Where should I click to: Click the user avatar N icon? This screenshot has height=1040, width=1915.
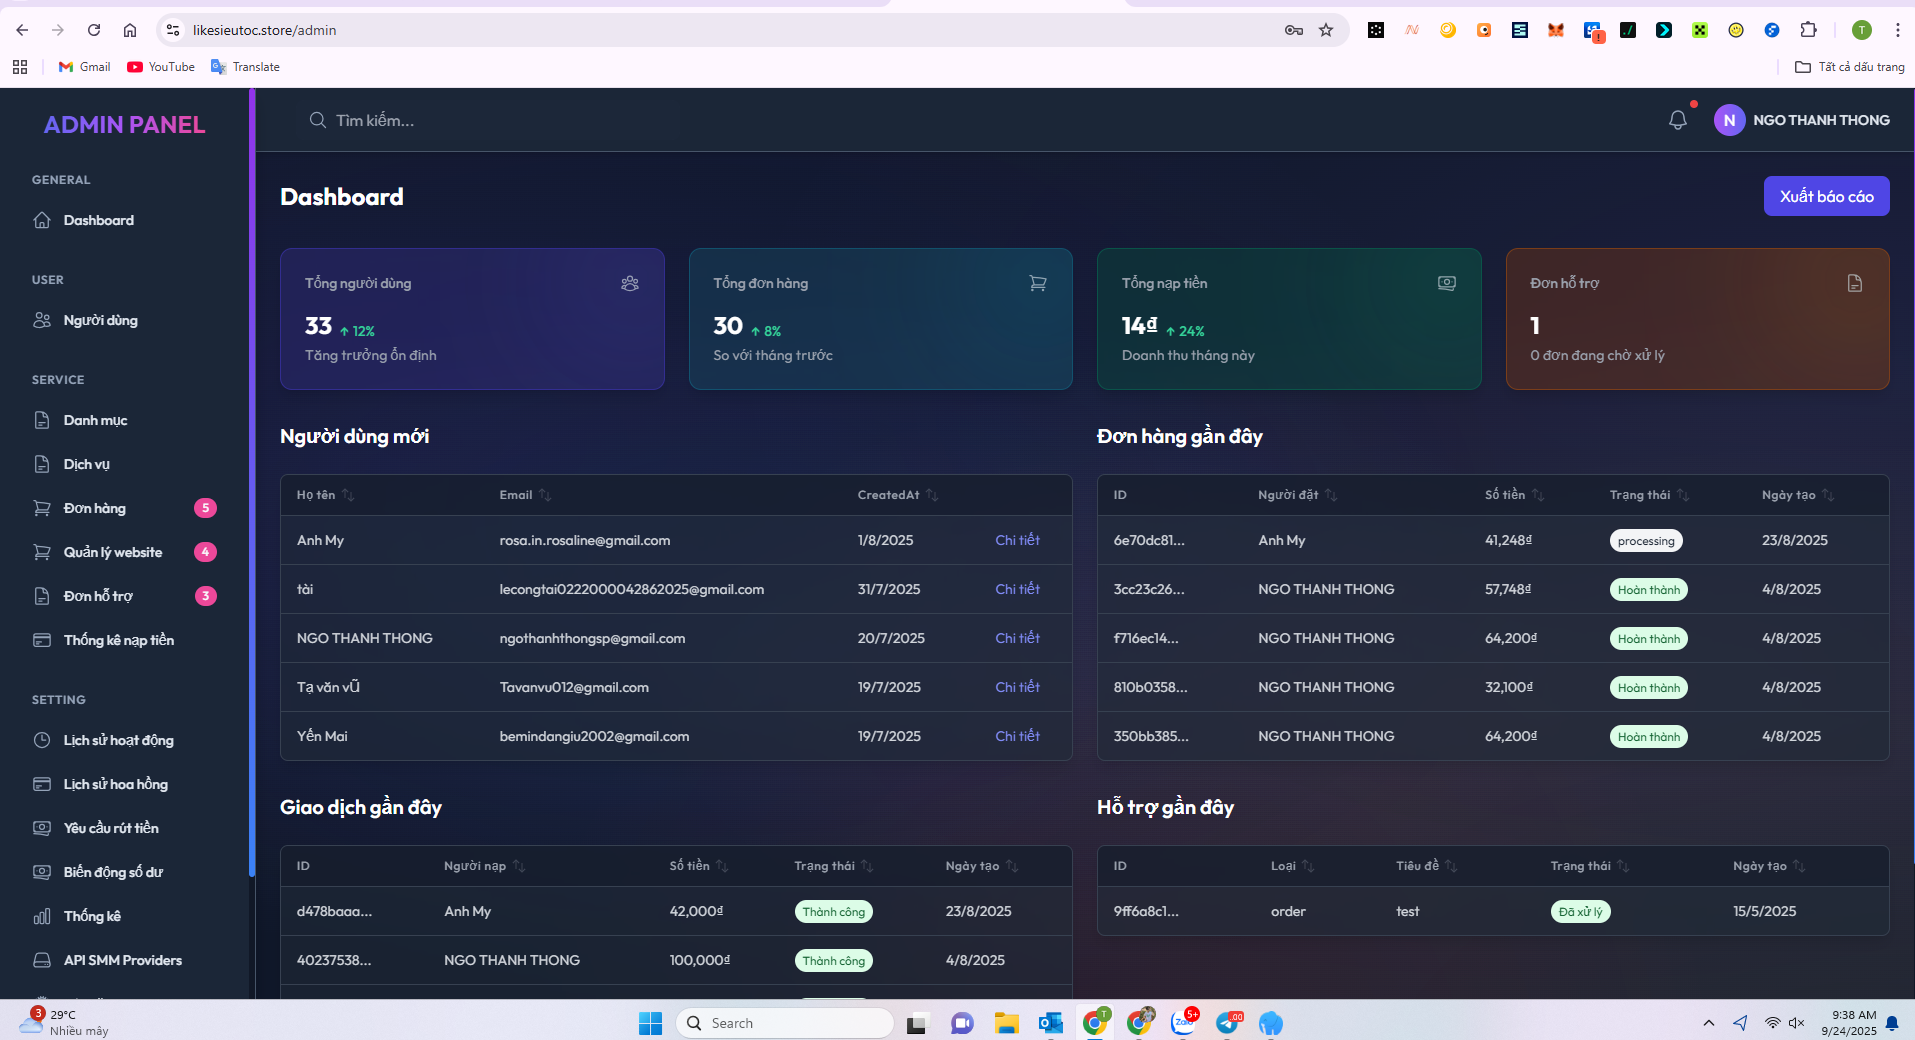point(1729,120)
